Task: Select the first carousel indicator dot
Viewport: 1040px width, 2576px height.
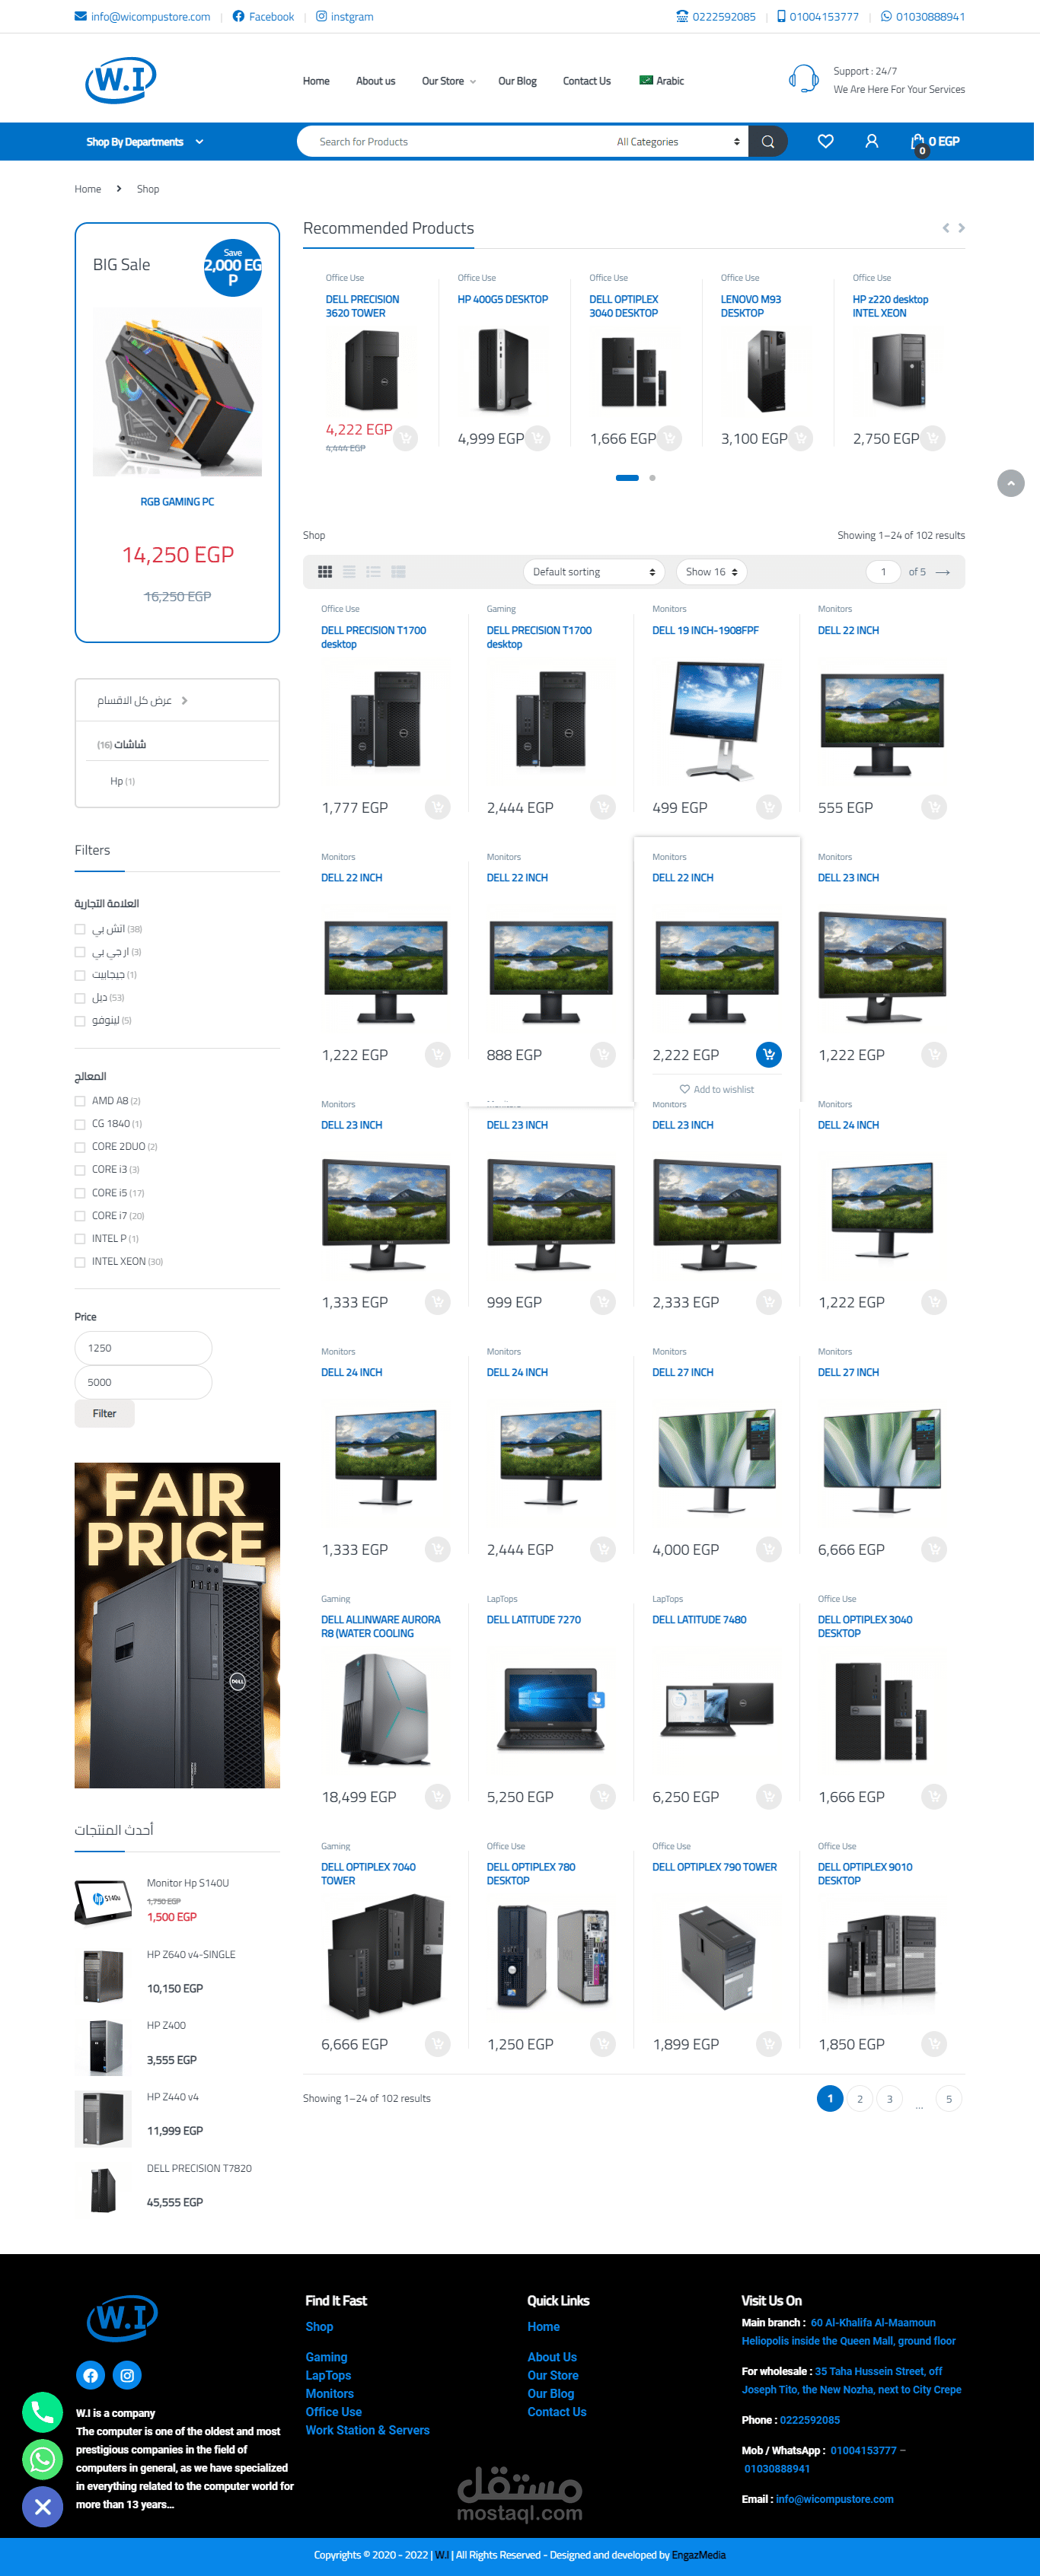Action: point(627,478)
